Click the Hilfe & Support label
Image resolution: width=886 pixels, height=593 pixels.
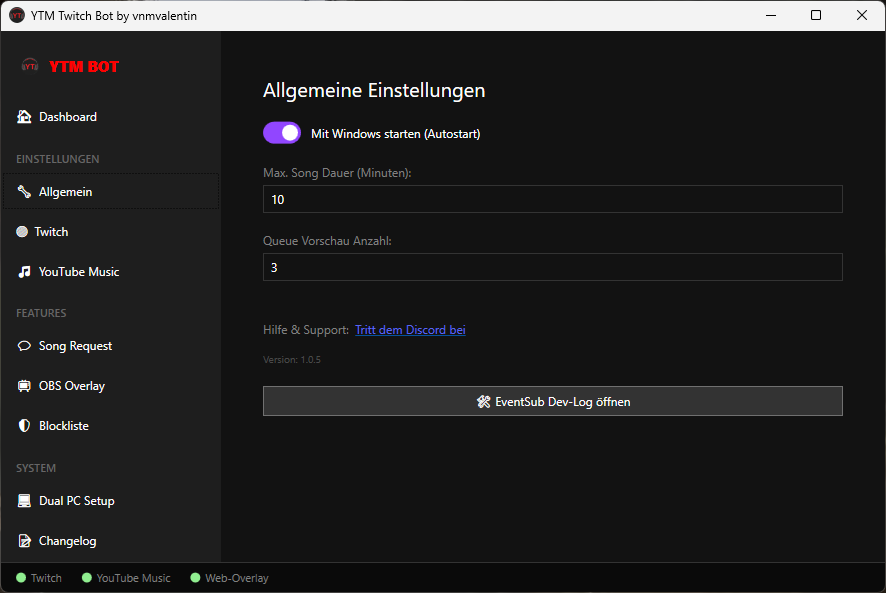[306, 330]
